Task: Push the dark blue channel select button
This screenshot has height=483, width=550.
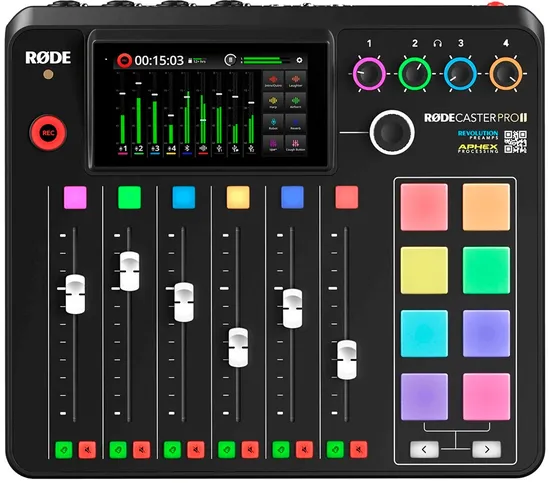Action: [292, 197]
